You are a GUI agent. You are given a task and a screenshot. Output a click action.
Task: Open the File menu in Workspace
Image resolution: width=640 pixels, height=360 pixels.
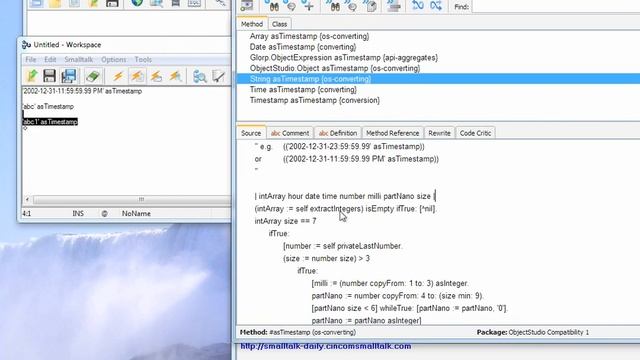(x=31, y=60)
